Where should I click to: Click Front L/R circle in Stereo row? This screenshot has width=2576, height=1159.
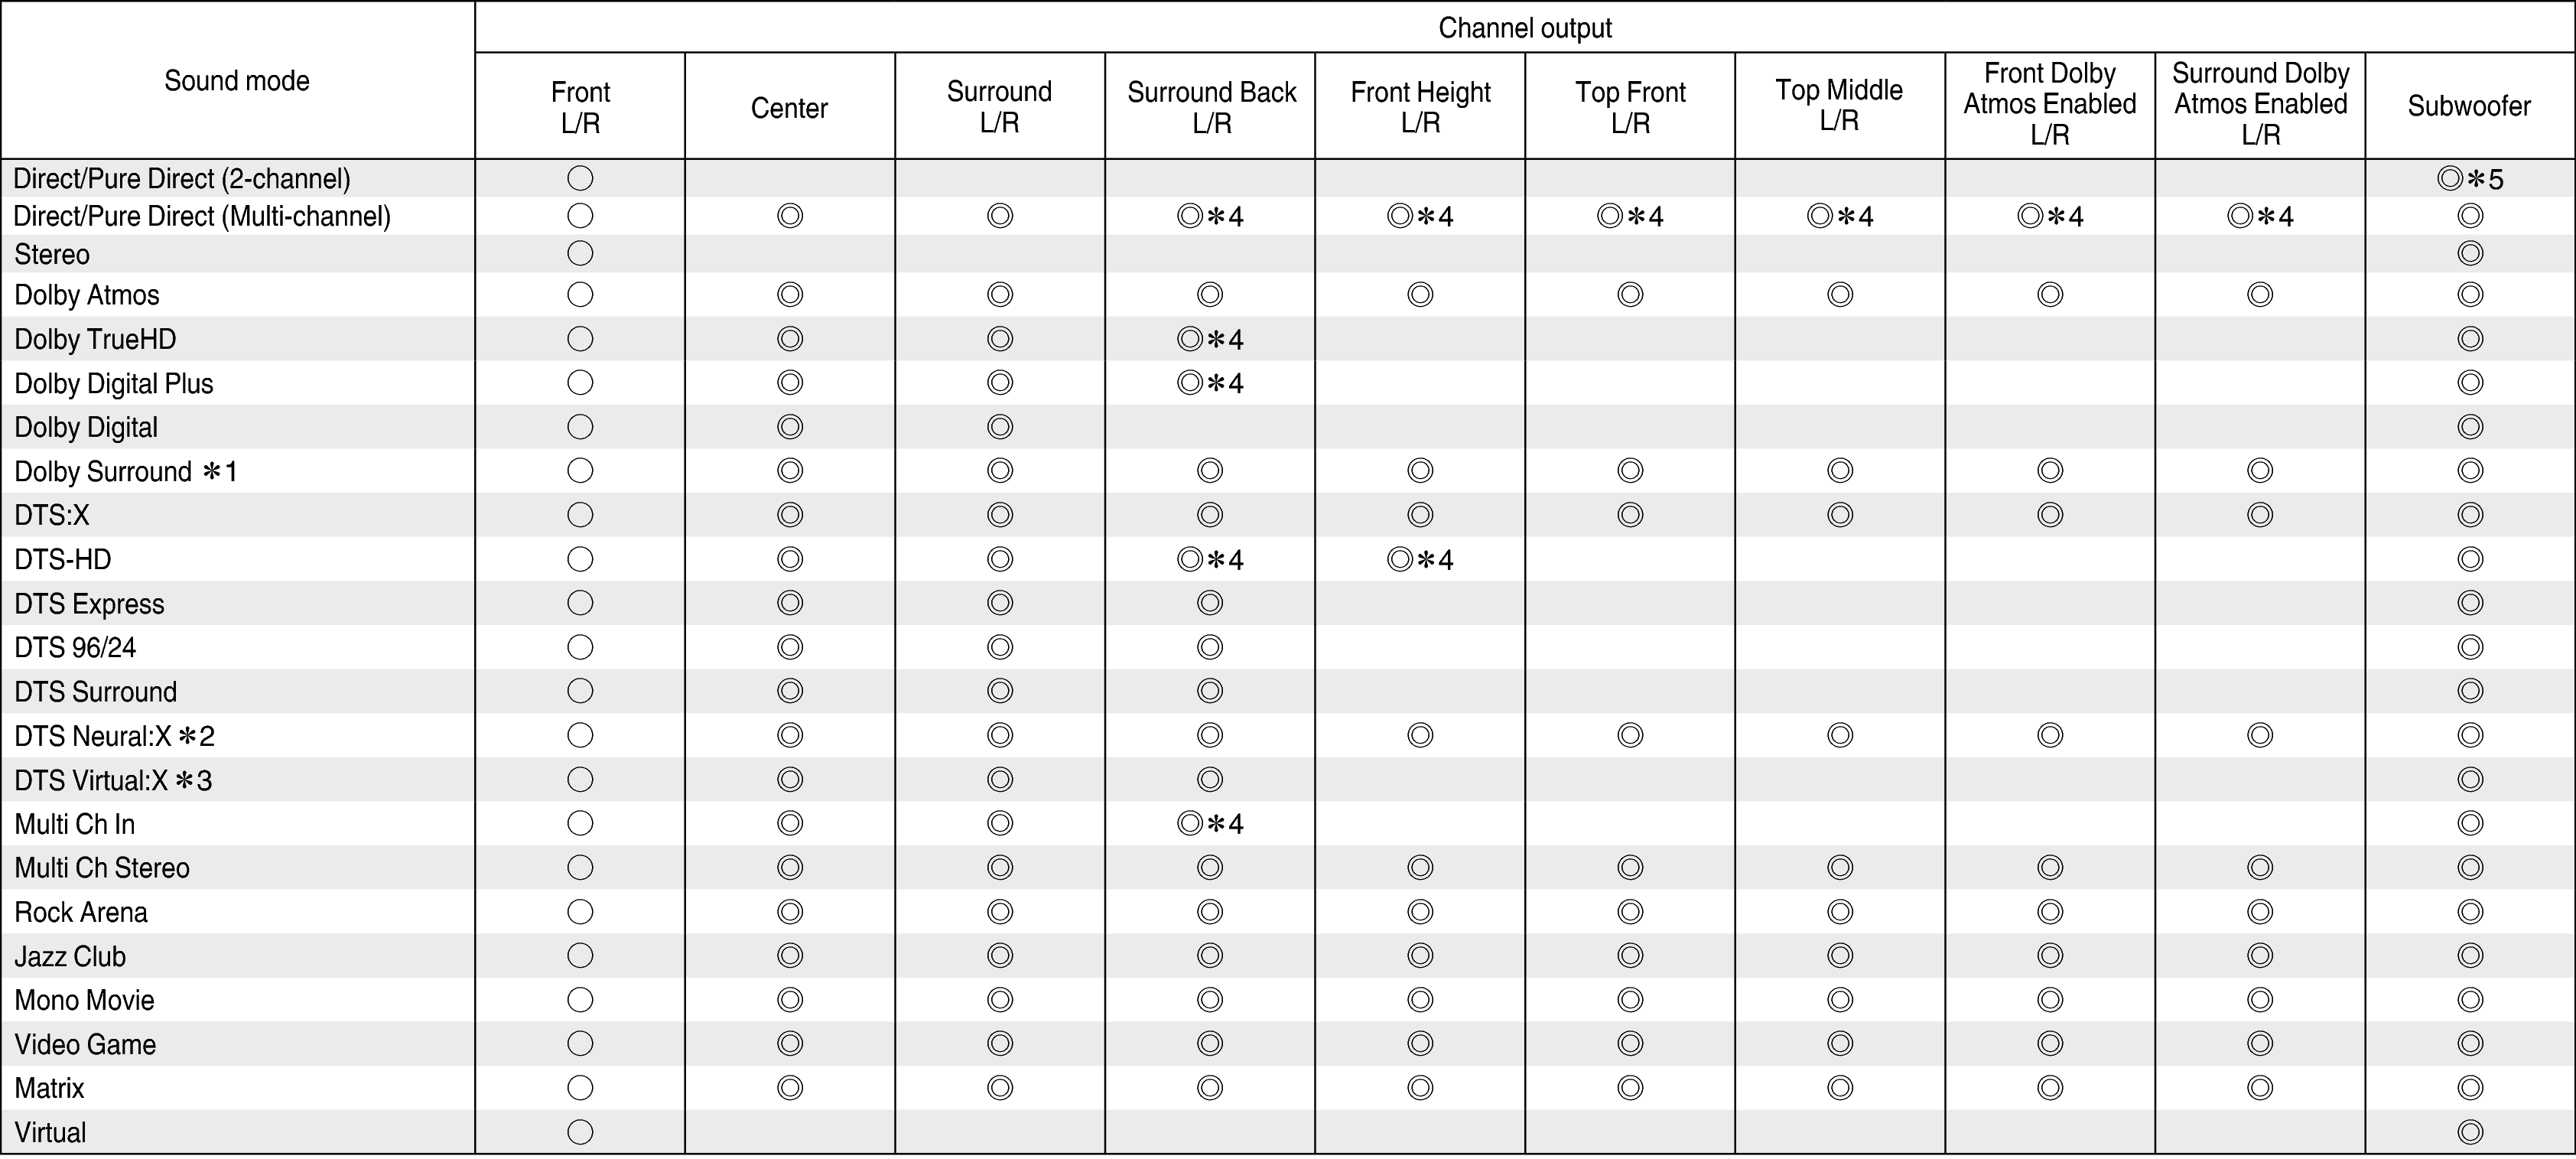tap(580, 254)
